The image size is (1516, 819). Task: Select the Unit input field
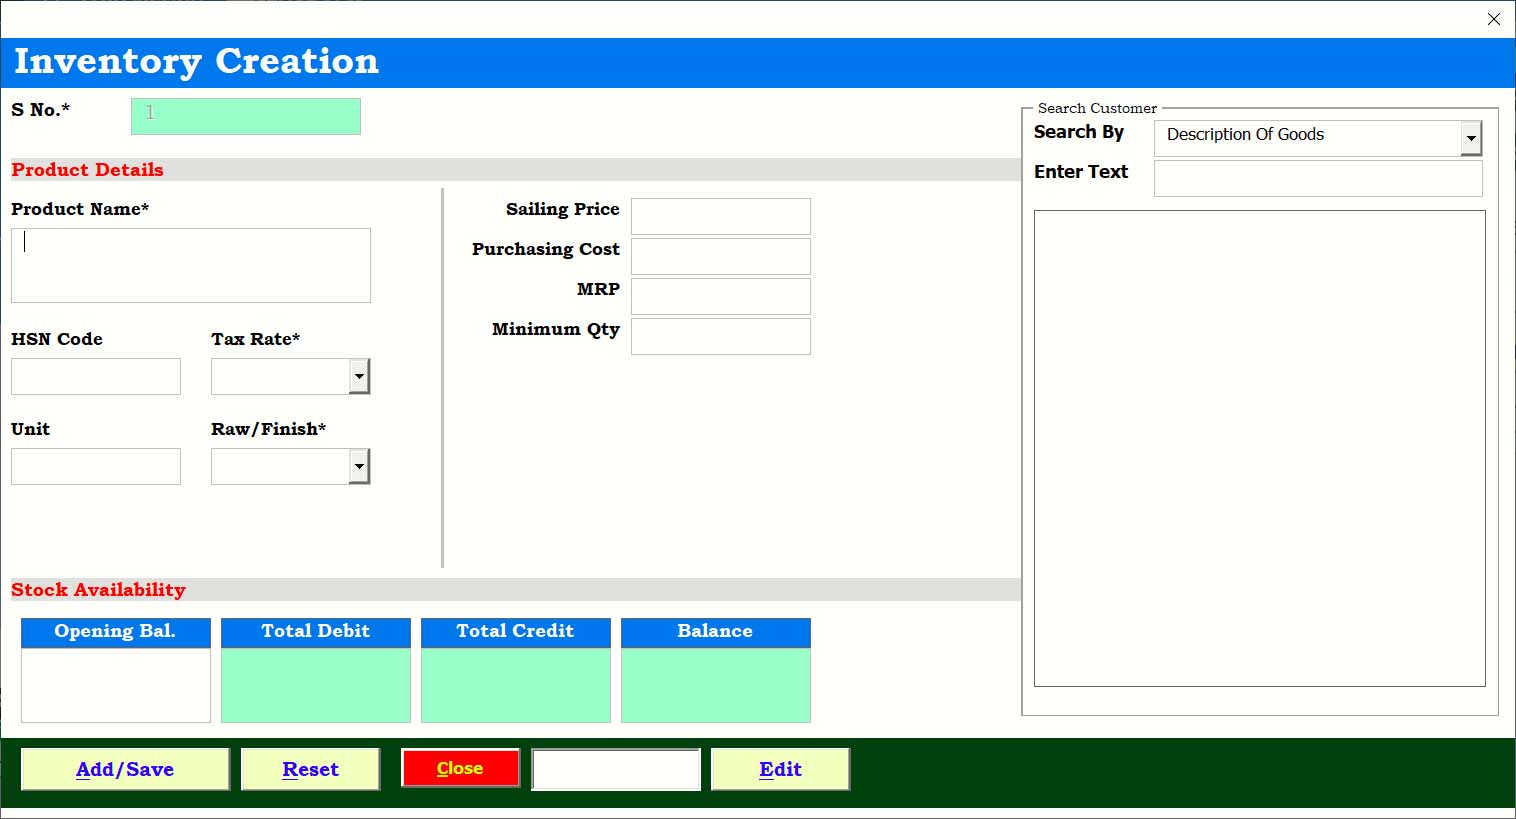click(x=96, y=467)
